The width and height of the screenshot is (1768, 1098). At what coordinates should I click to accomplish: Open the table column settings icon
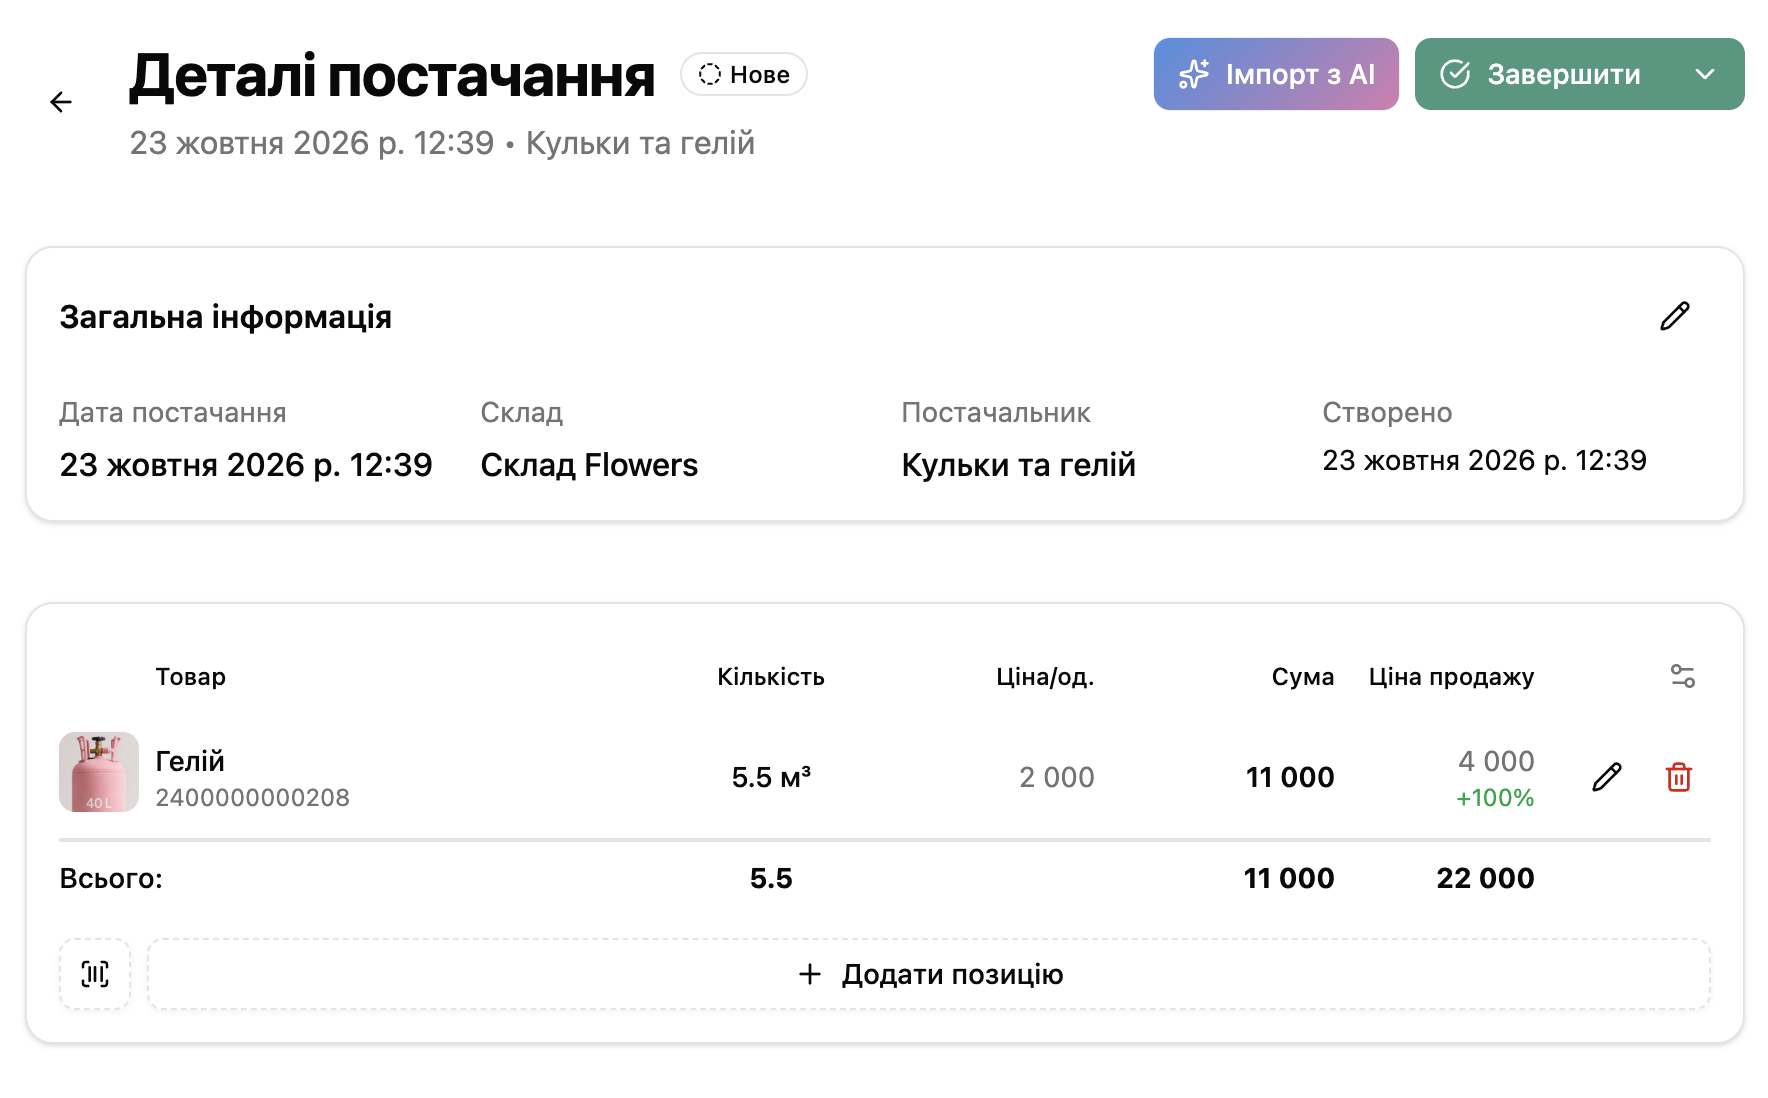click(1683, 676)
